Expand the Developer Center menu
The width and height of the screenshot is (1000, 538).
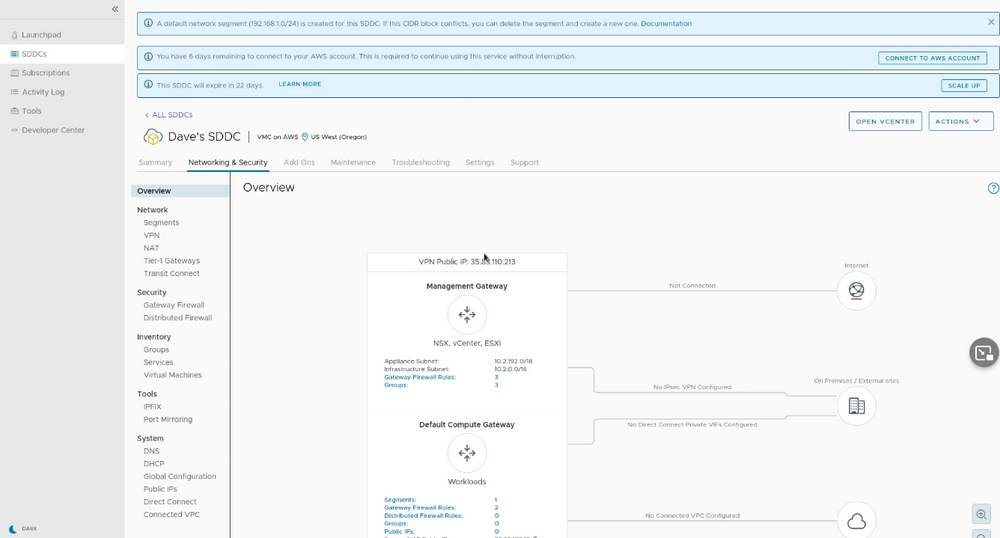point(52,130)
